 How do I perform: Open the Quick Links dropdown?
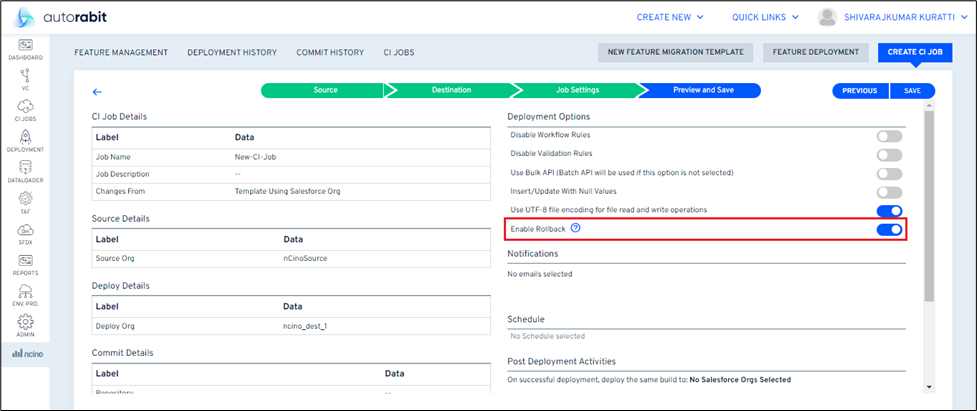tap(765, 17)
